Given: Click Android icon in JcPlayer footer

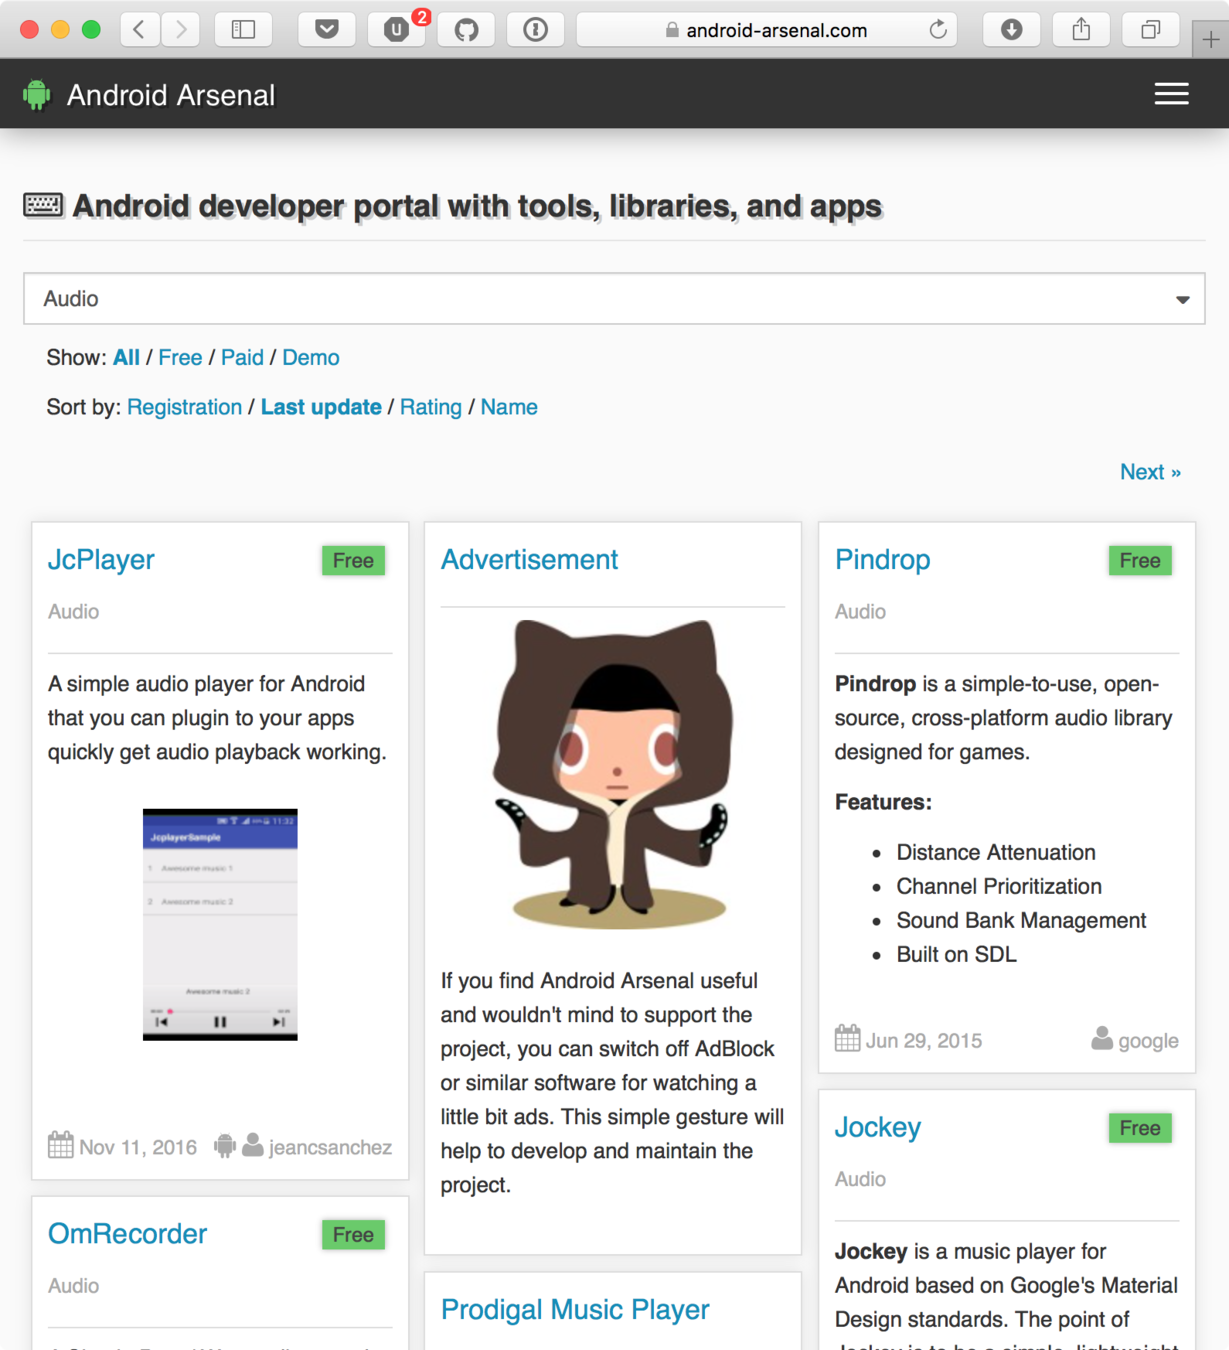Looking at the screenshot, I should (225, 1146).
